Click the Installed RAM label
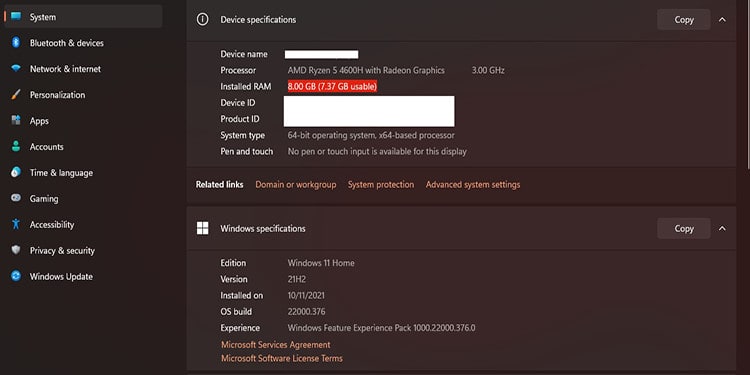 245,87
